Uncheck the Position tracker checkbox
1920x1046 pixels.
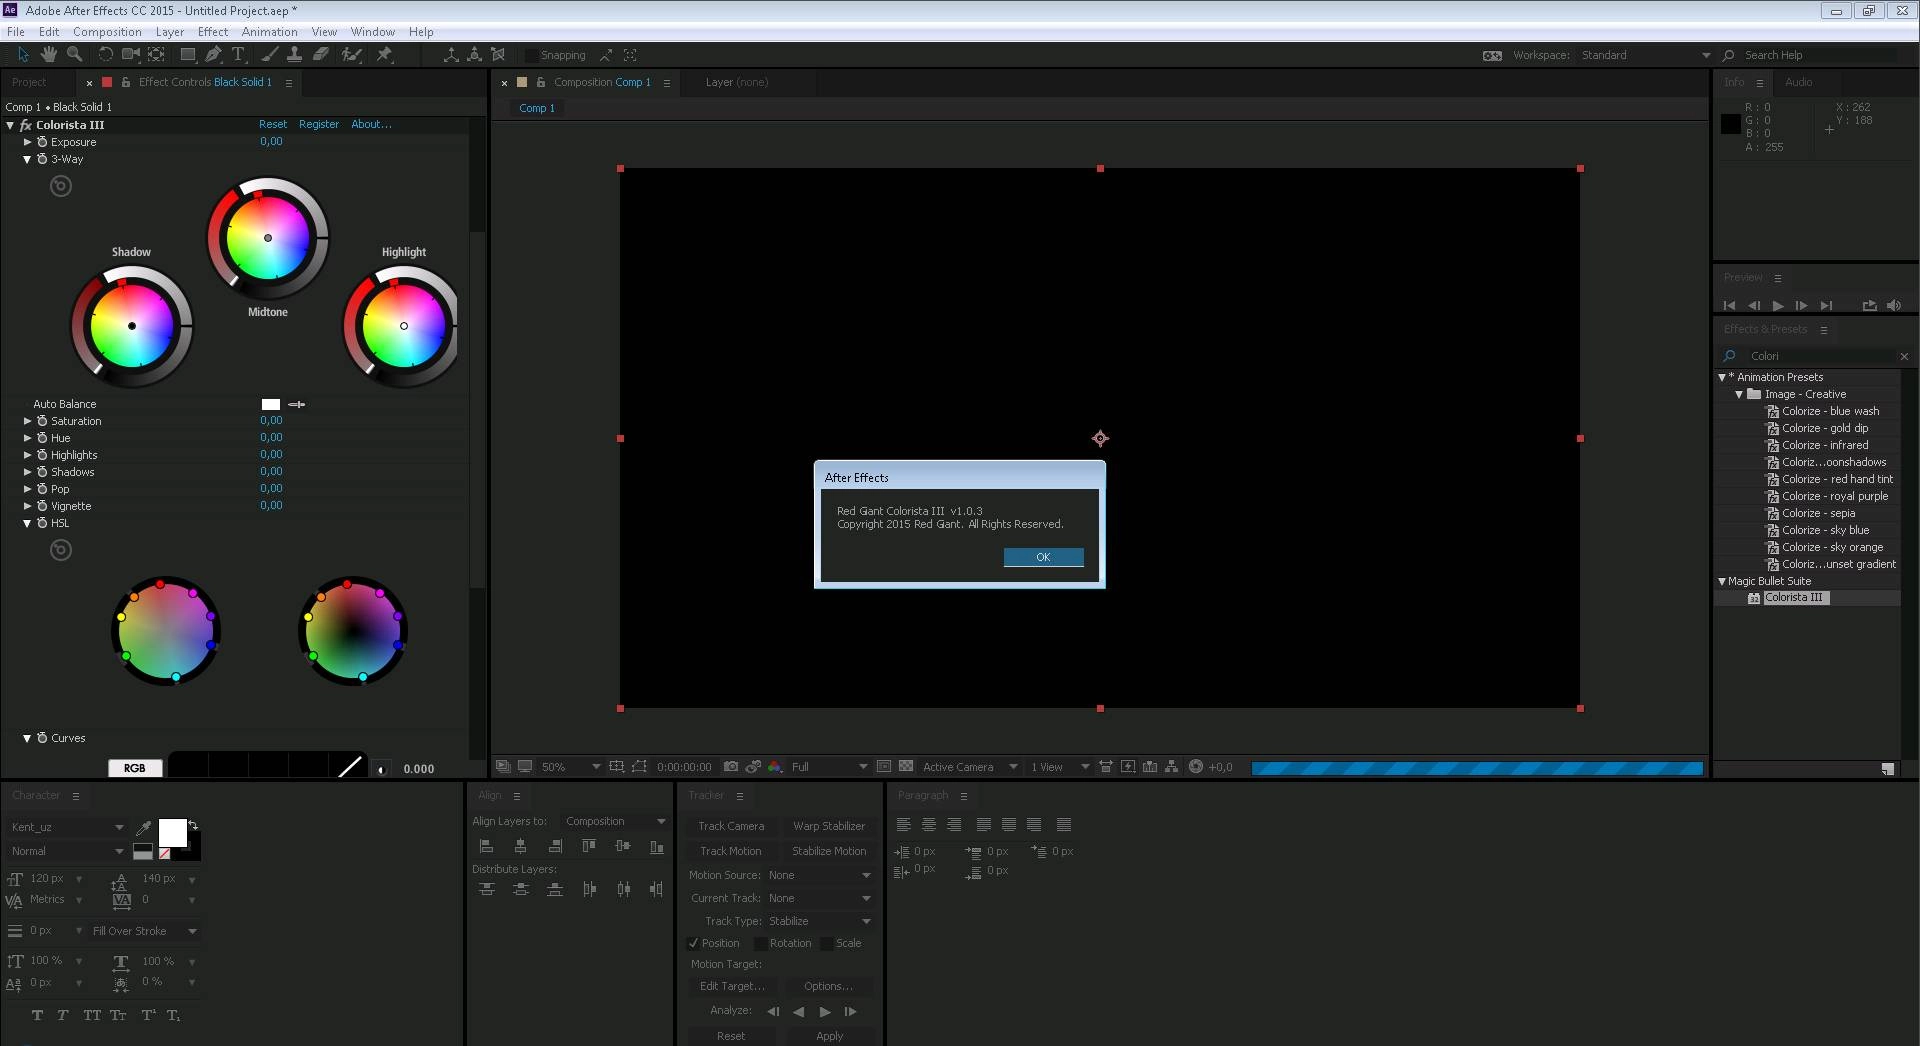(694, 943)
